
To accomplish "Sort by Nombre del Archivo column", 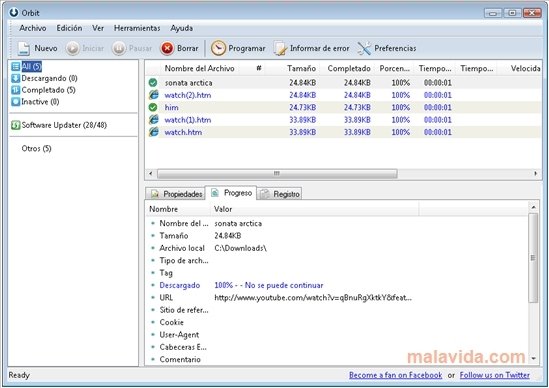I will (199, 68).
